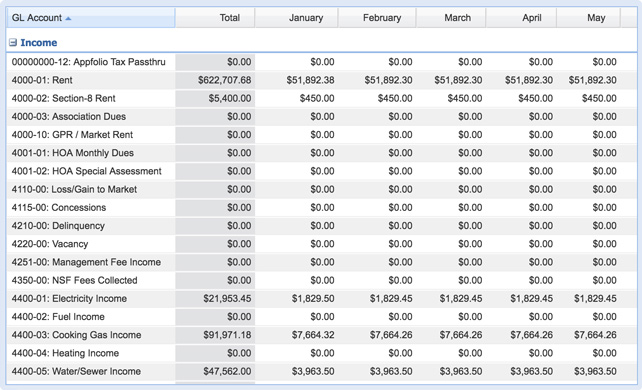The width and height of the screenshot is (642, 390).
Task: Click Cooking Gas Income January value $7,664.32
Action: (313, 335)
